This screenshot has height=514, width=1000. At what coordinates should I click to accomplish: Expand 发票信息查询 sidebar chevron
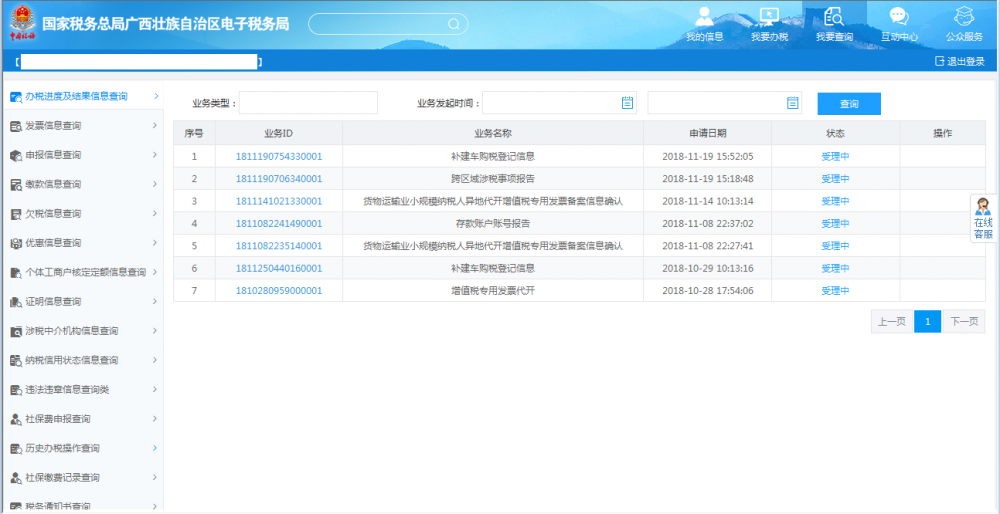[x=154, y=126]
